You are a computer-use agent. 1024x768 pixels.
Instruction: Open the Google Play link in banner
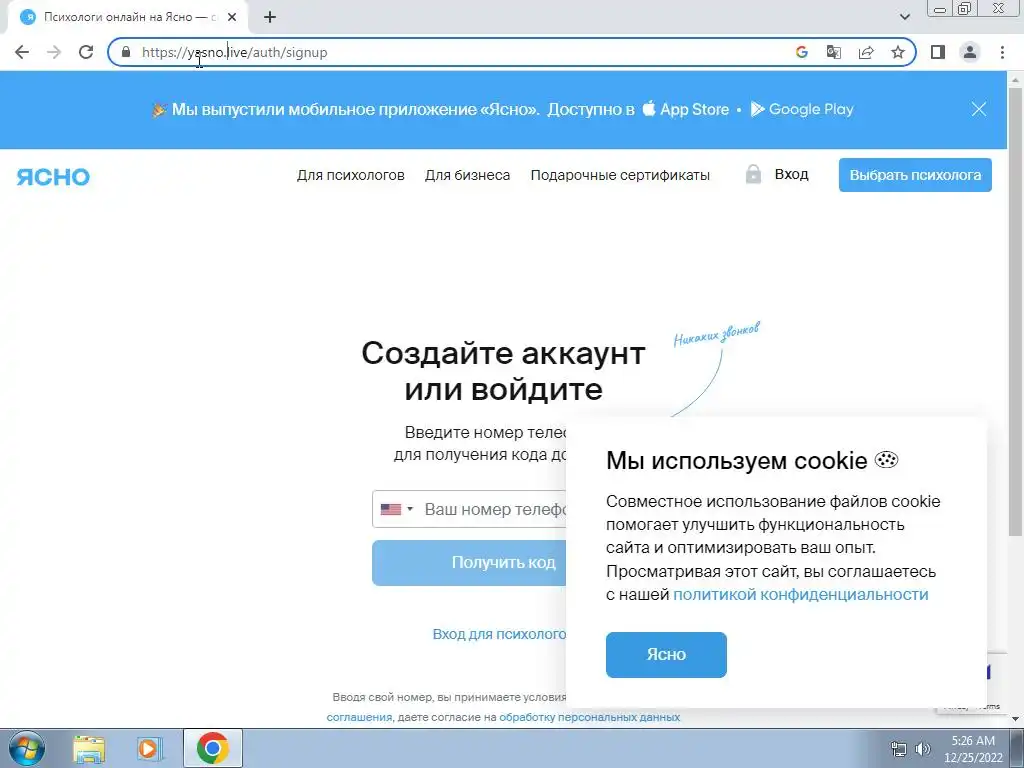point(802,109)
